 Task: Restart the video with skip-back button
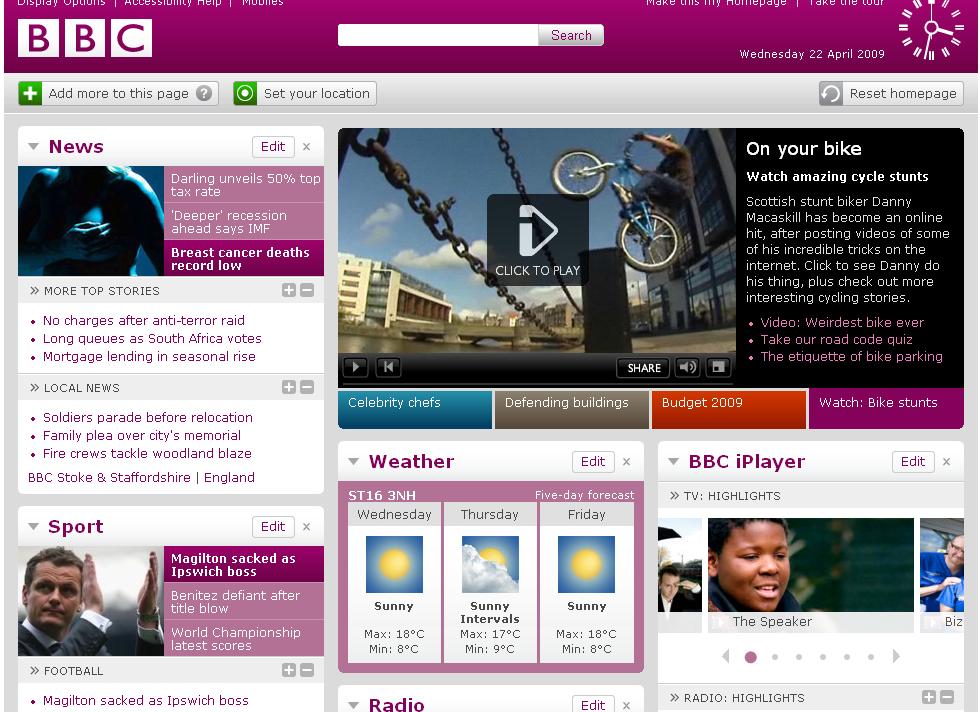[x=388, y=367]
